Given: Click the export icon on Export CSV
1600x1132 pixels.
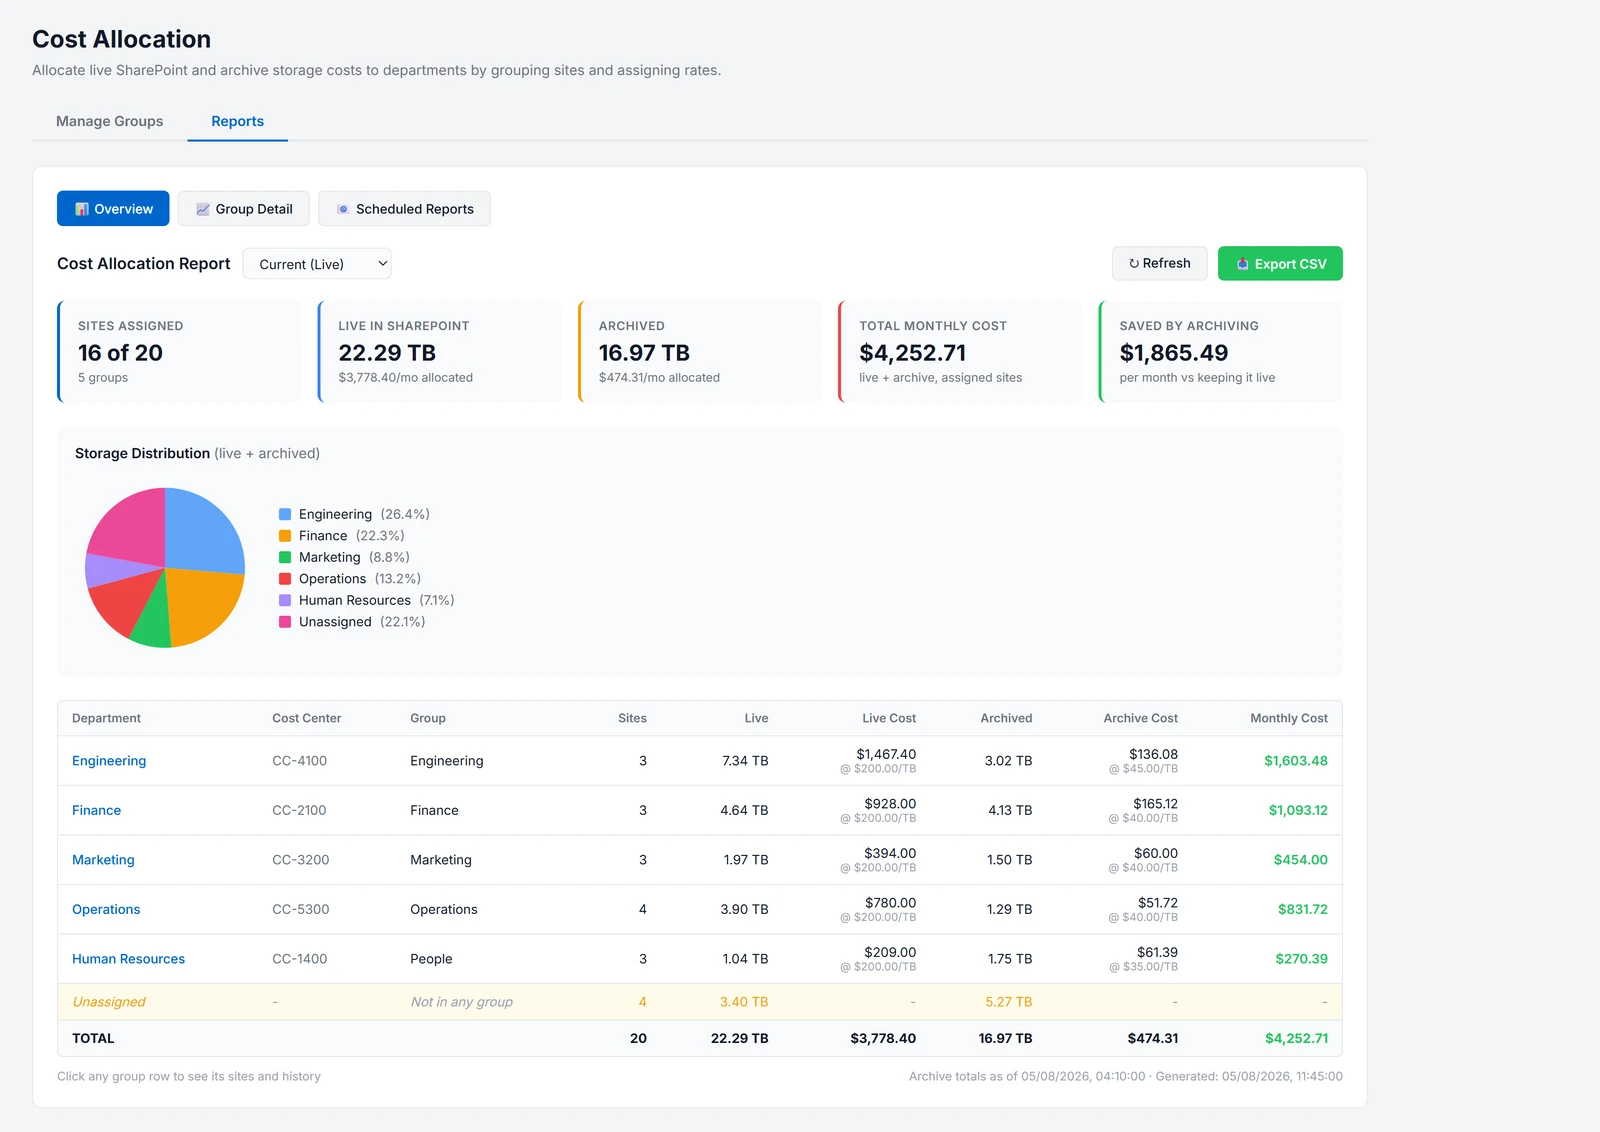Looking at the screenshot, I should coord(1243,264).
